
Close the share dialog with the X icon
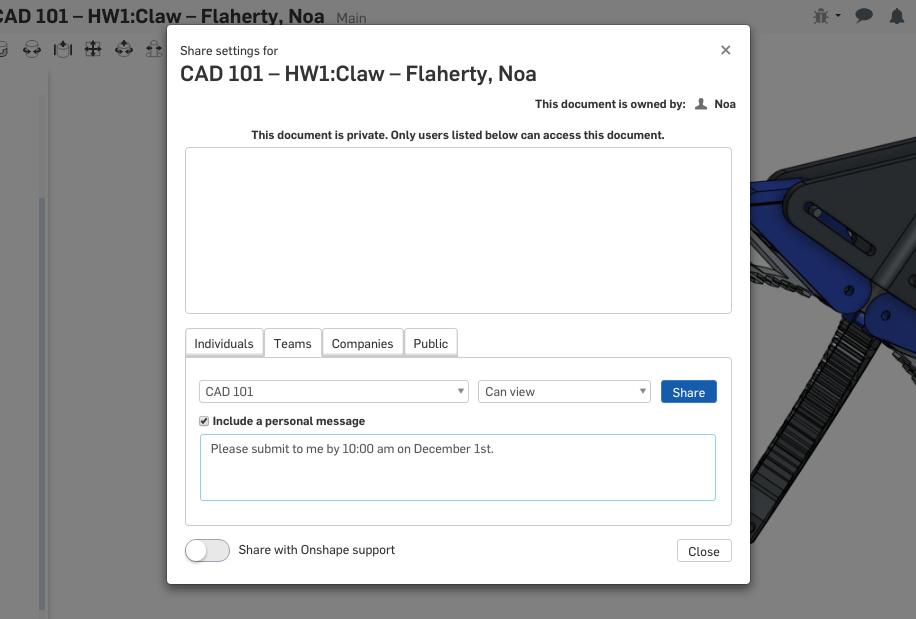726,50
